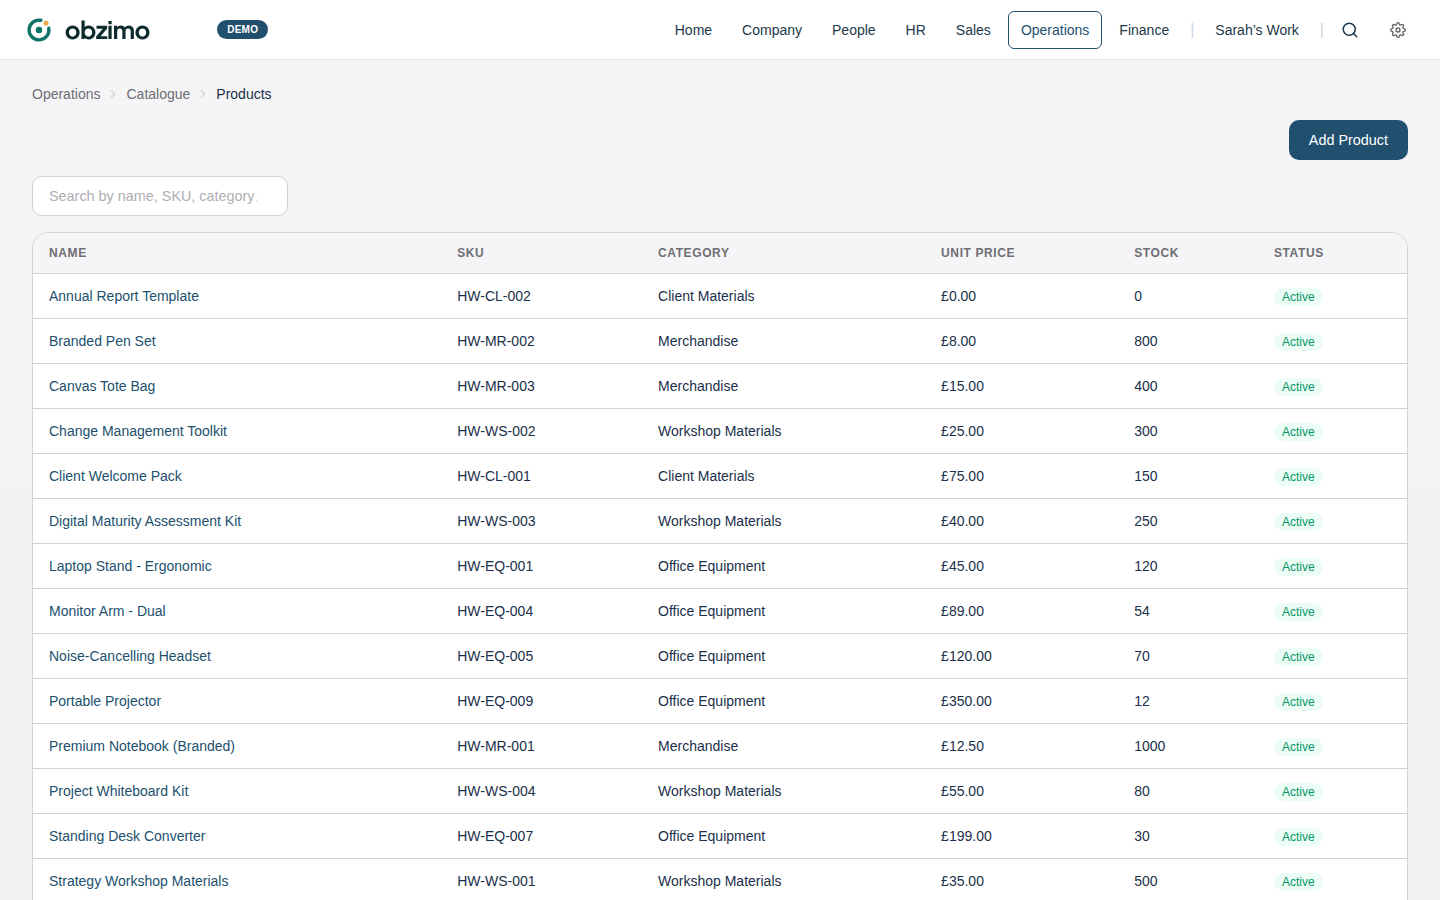The width and height of the screenshot is (1440, 900).
Task: Click SKU cell HW-MR-001
Action: coord(496,746)
